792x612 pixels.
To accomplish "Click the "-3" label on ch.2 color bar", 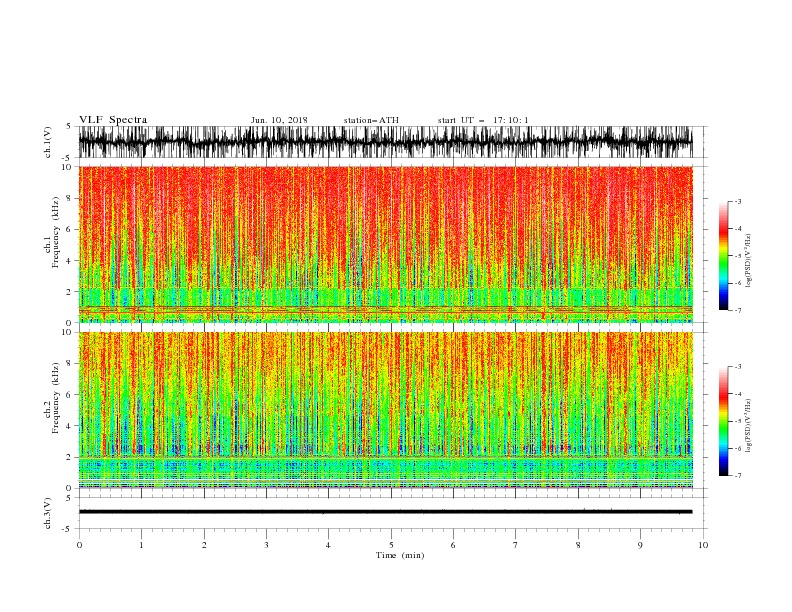I will point(738,367).
